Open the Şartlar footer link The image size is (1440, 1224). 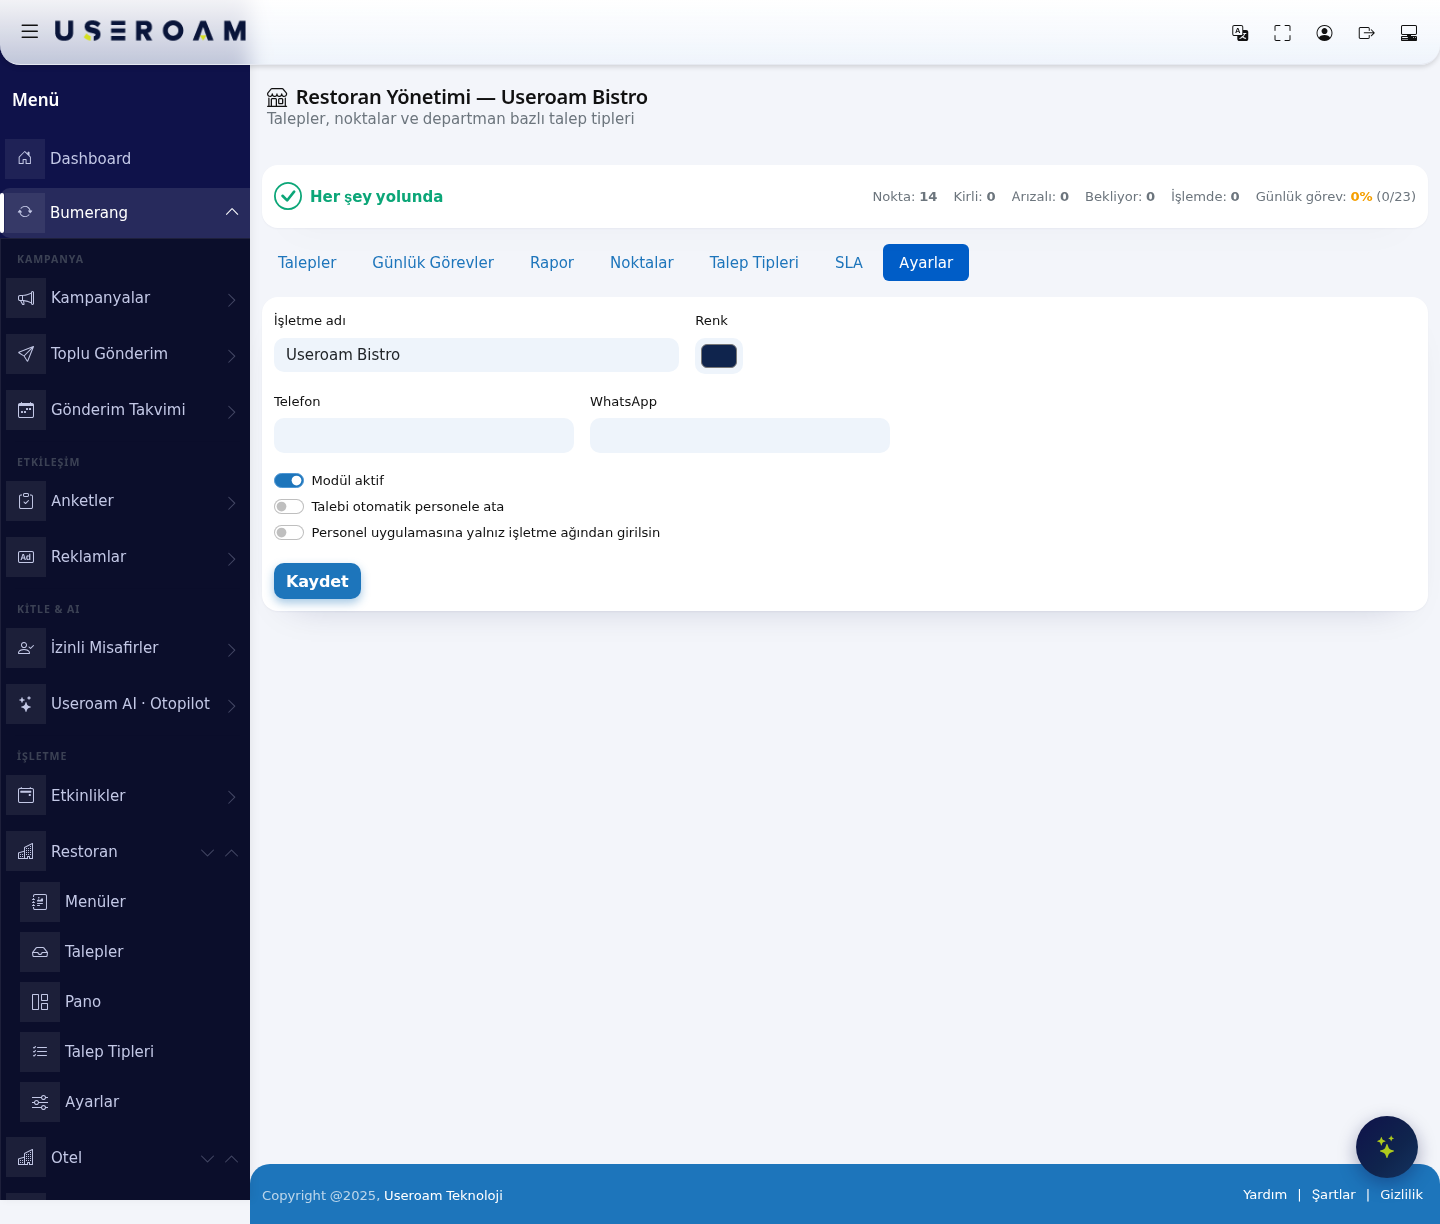tap(1334, 1195)
